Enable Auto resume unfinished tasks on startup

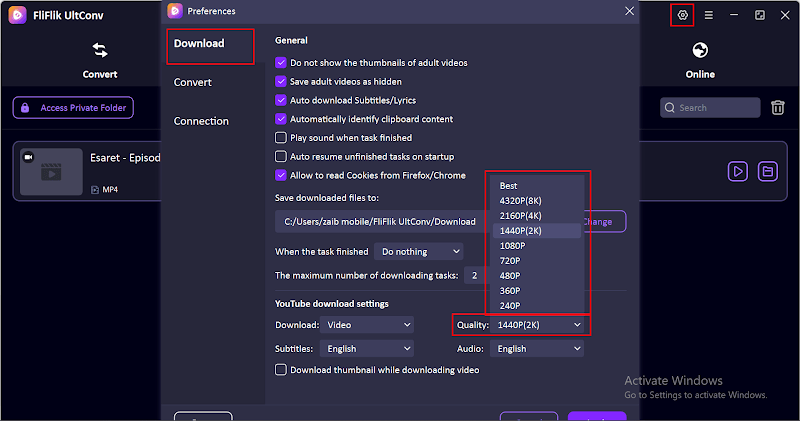(281, 156)
